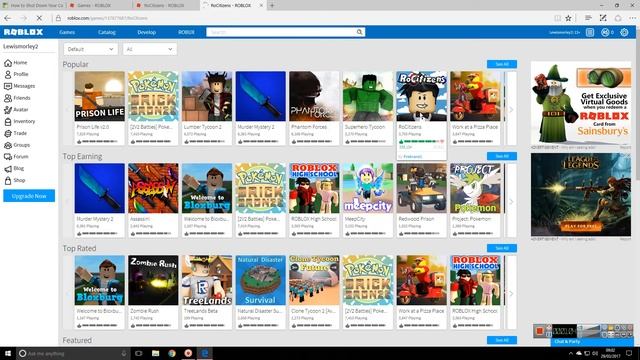This screenshot has width=640, height=360.
Task: Open Shop in the sidebar
Action: (x=15, y=180)
